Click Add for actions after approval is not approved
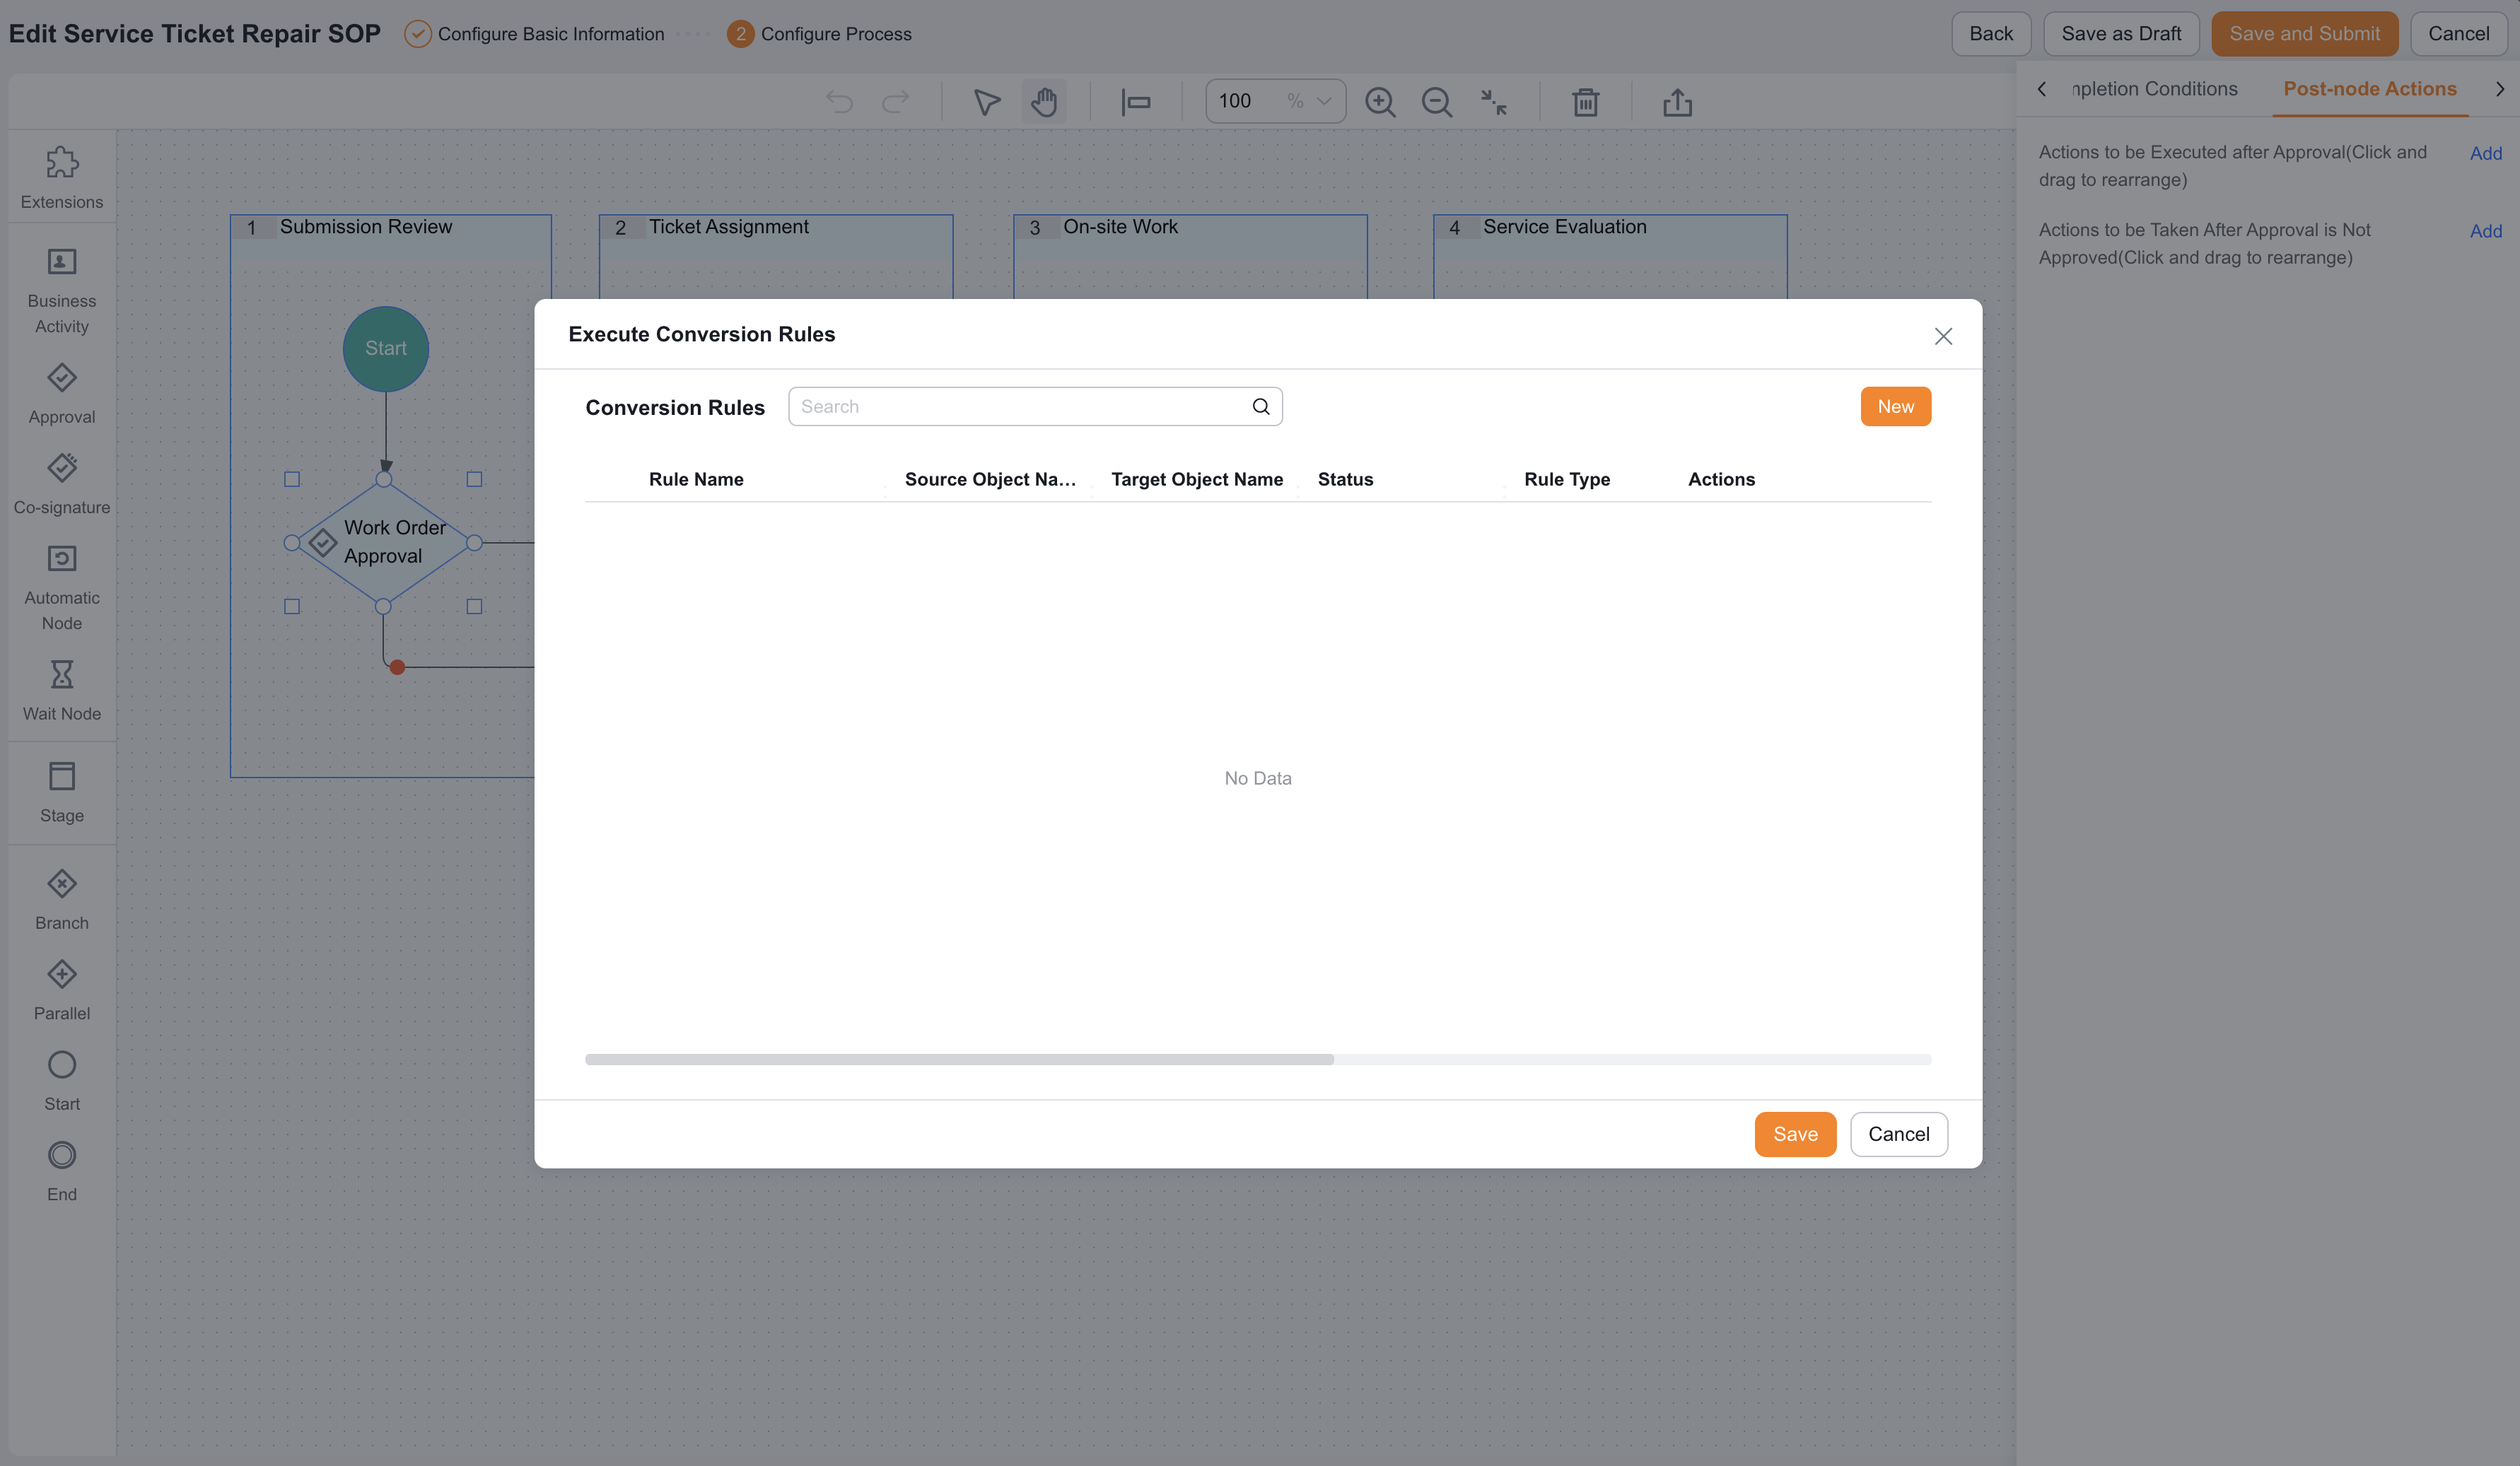 (2486, 231)
